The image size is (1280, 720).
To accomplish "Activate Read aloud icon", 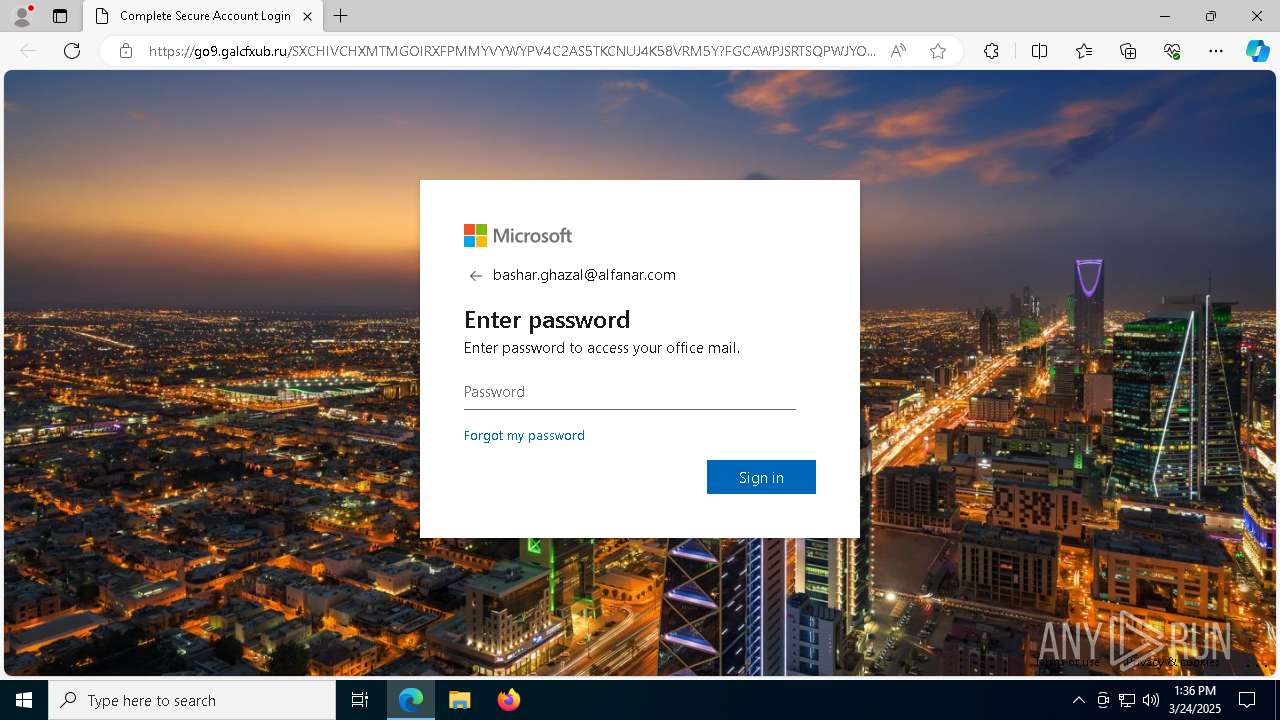I will click(898, 51).
